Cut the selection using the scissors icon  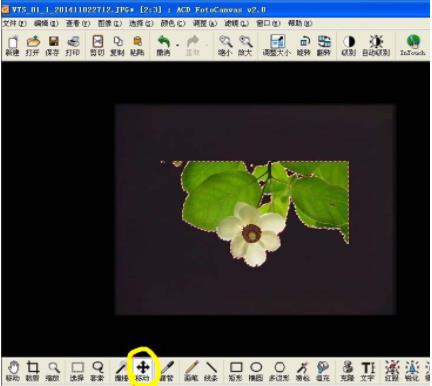pos(97,42)
